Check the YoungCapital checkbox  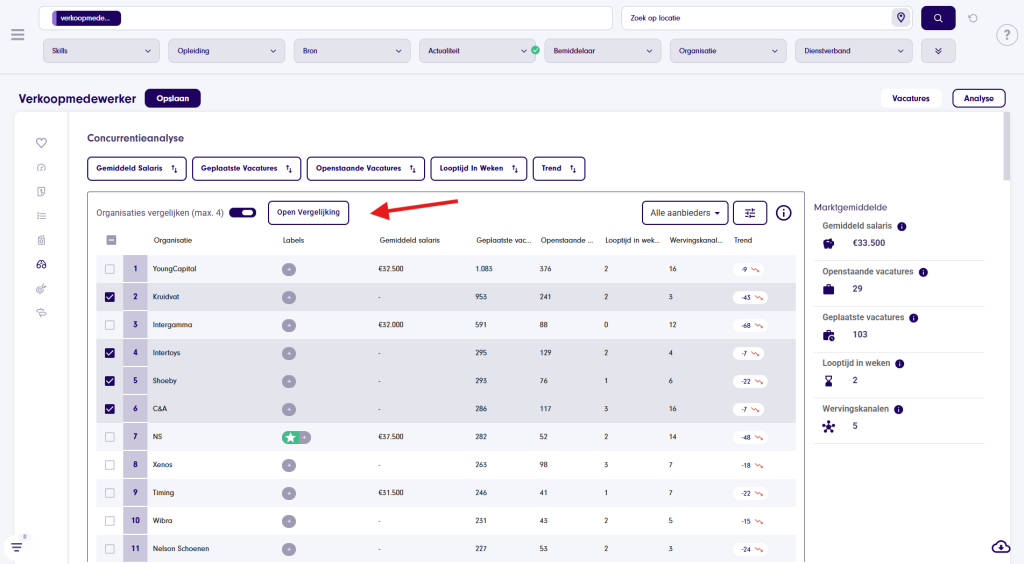point(110,269)
